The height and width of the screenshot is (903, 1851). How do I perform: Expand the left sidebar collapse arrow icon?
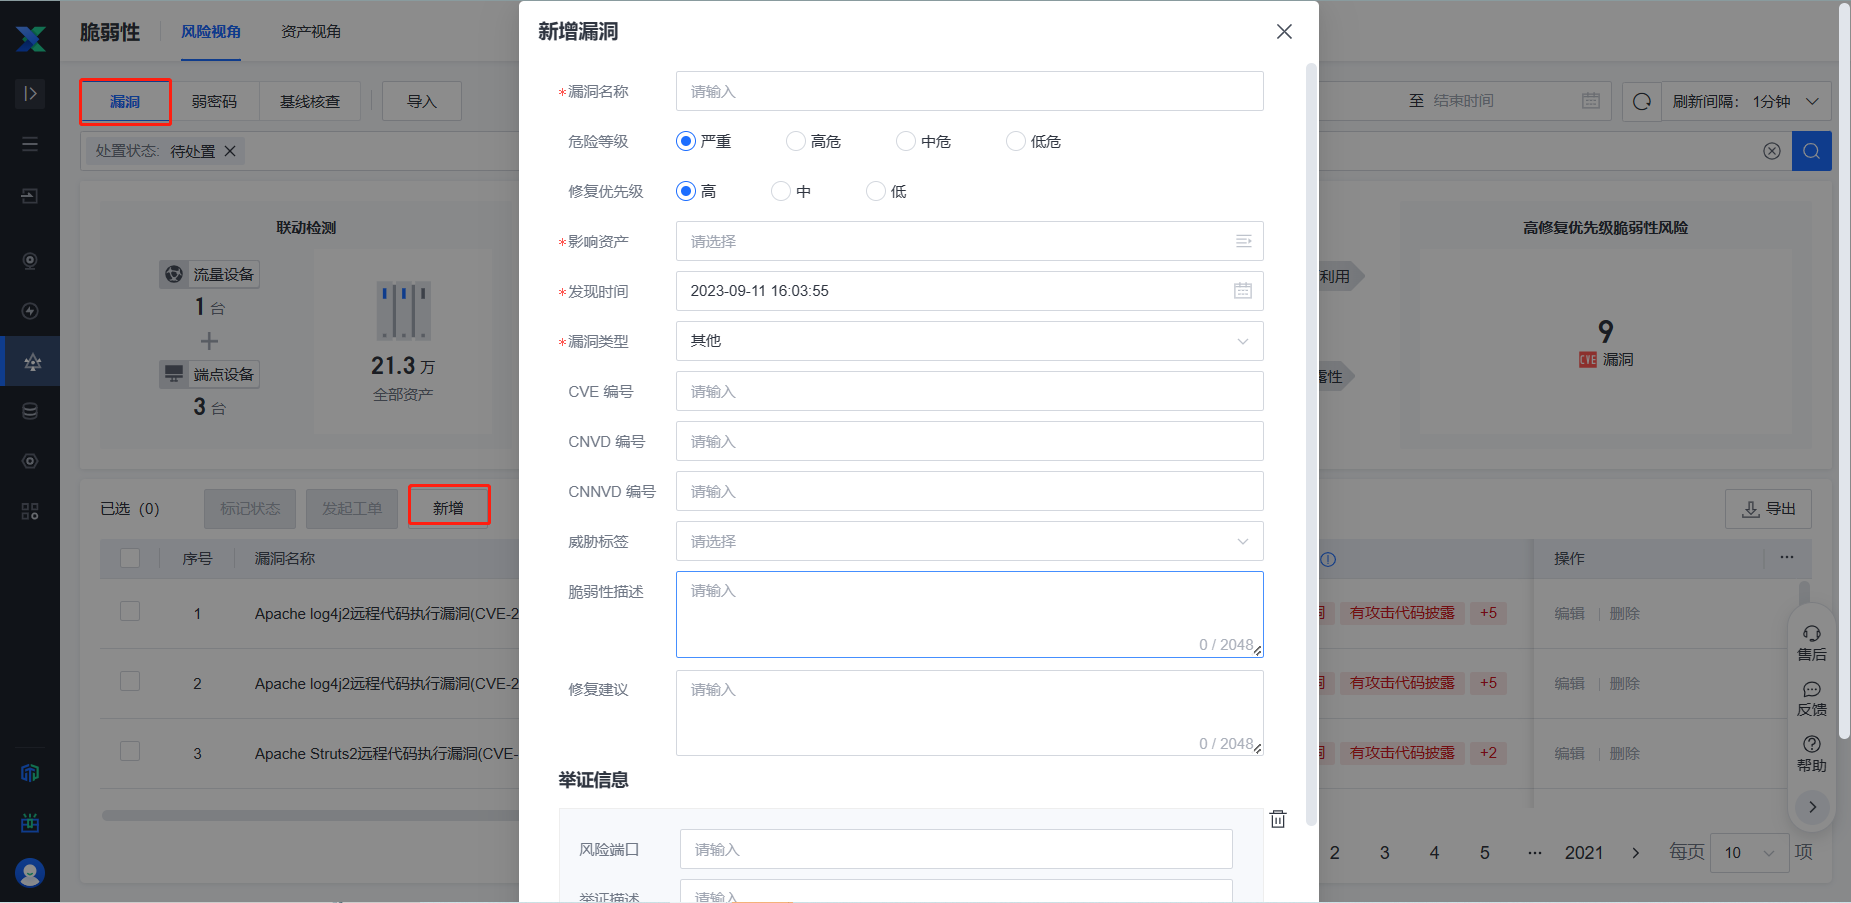(30, 93)
